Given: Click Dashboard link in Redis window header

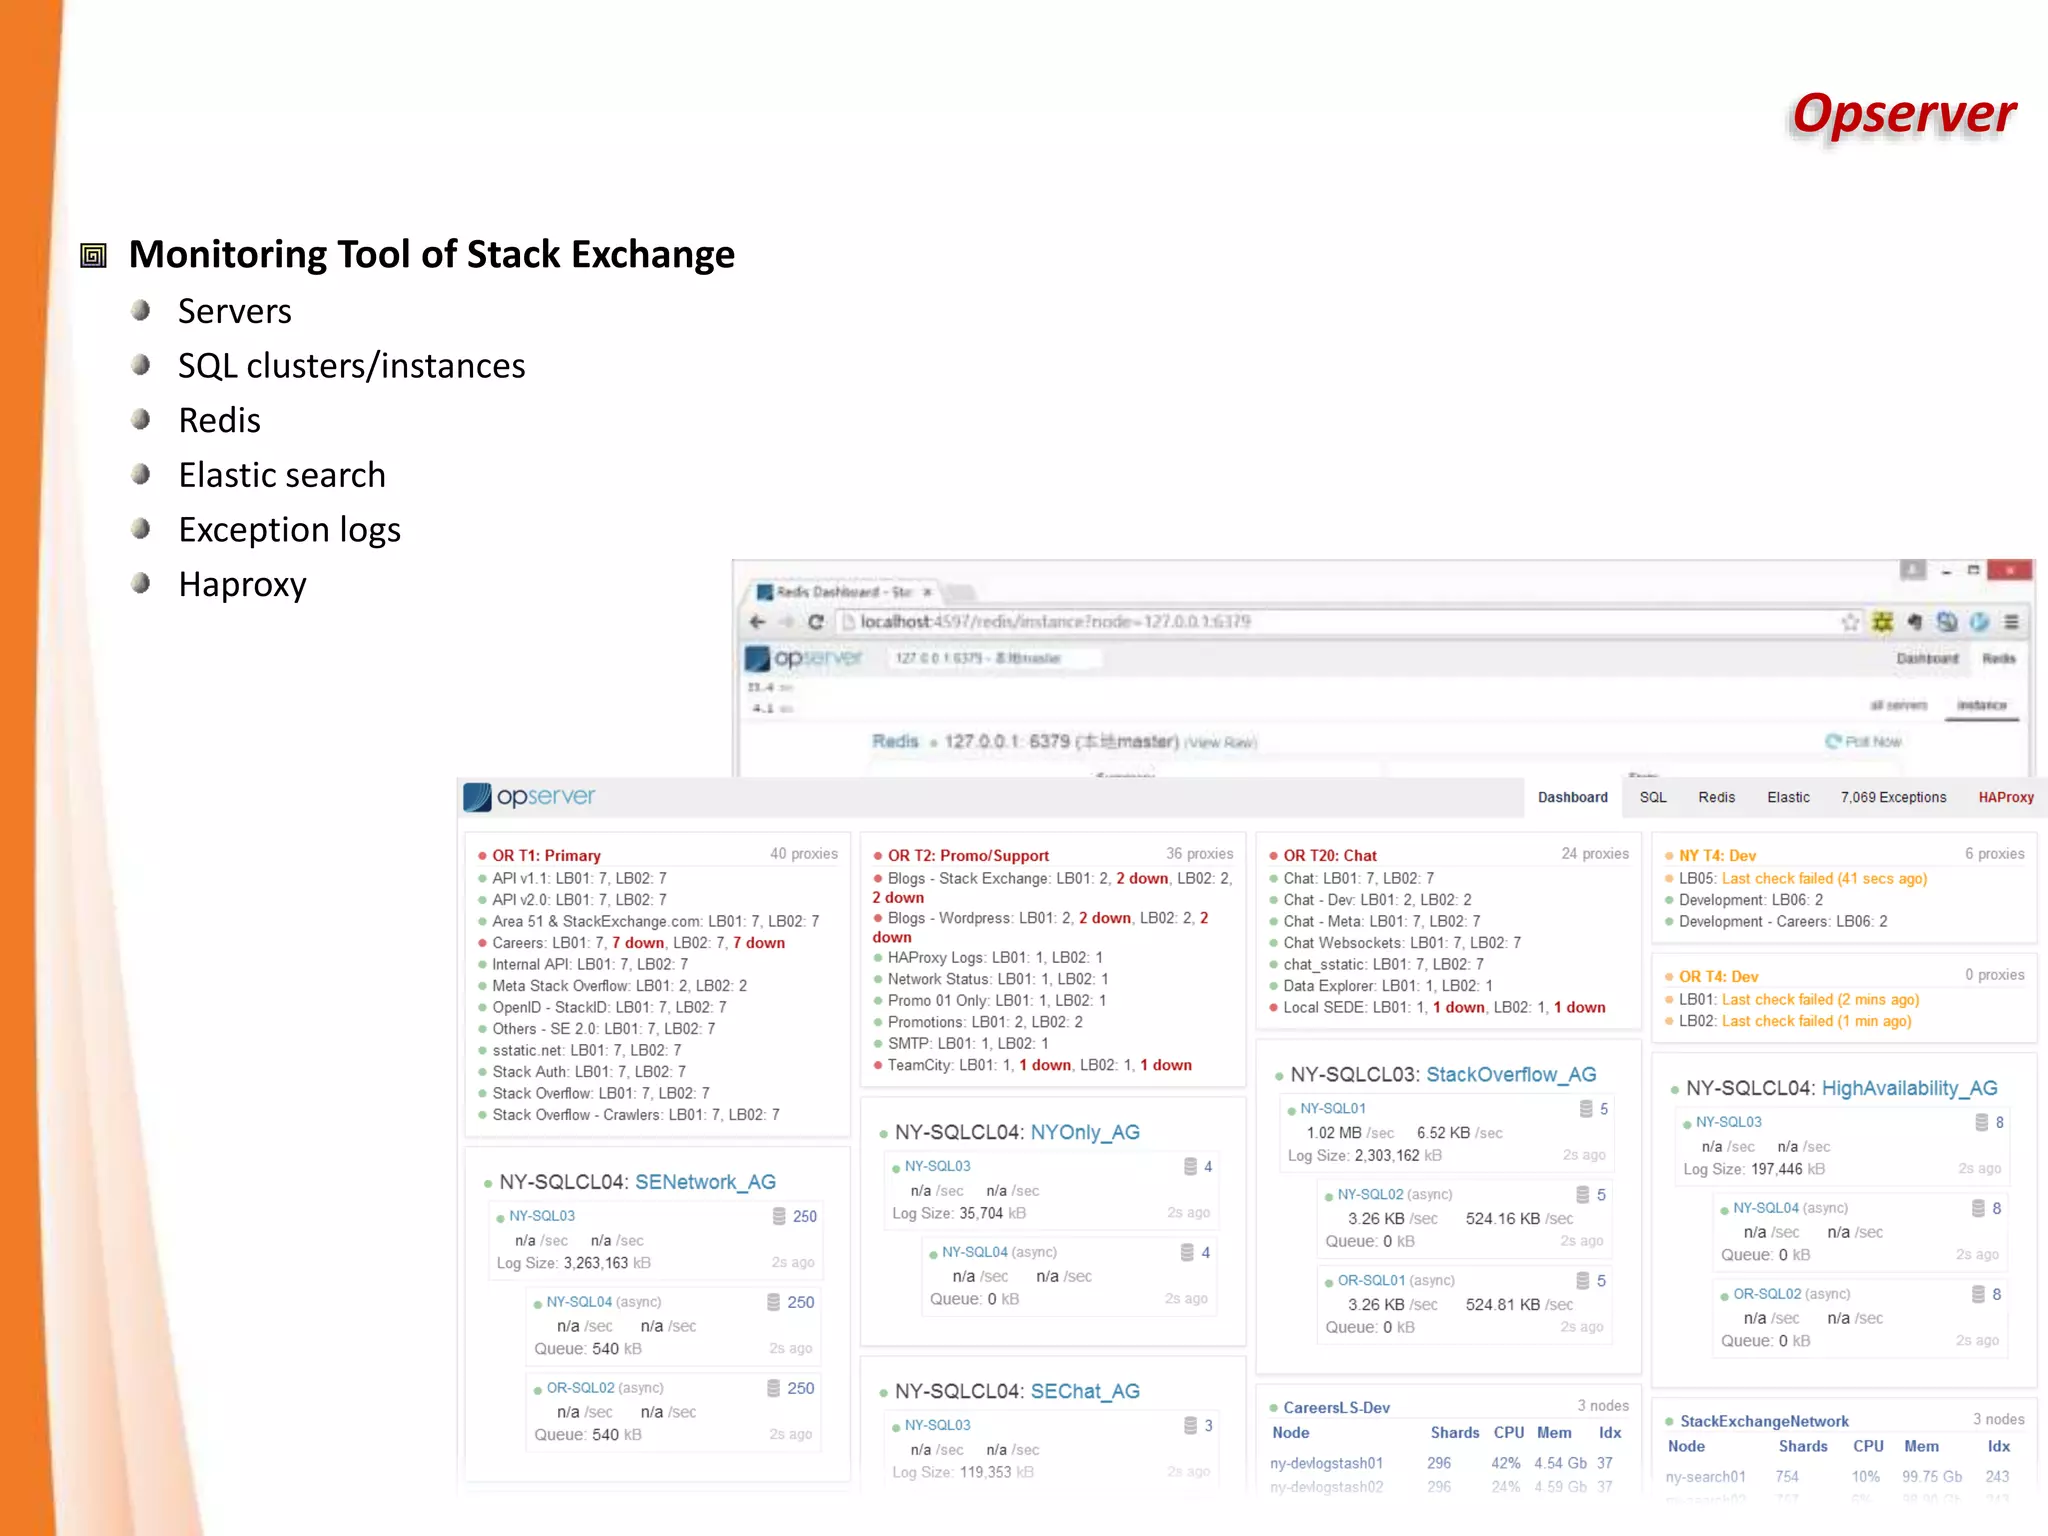Looking at the screenshot, I should (x=1927, y=659).
